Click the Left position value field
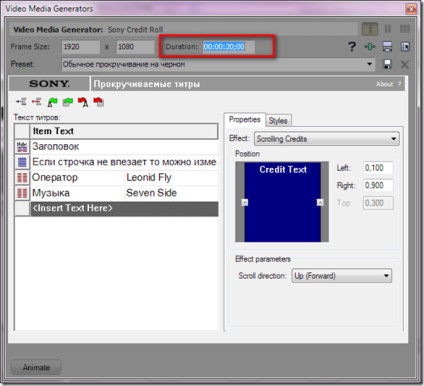Screen dimensions: 424x386 pyautogui.click(x=378, y=168)
